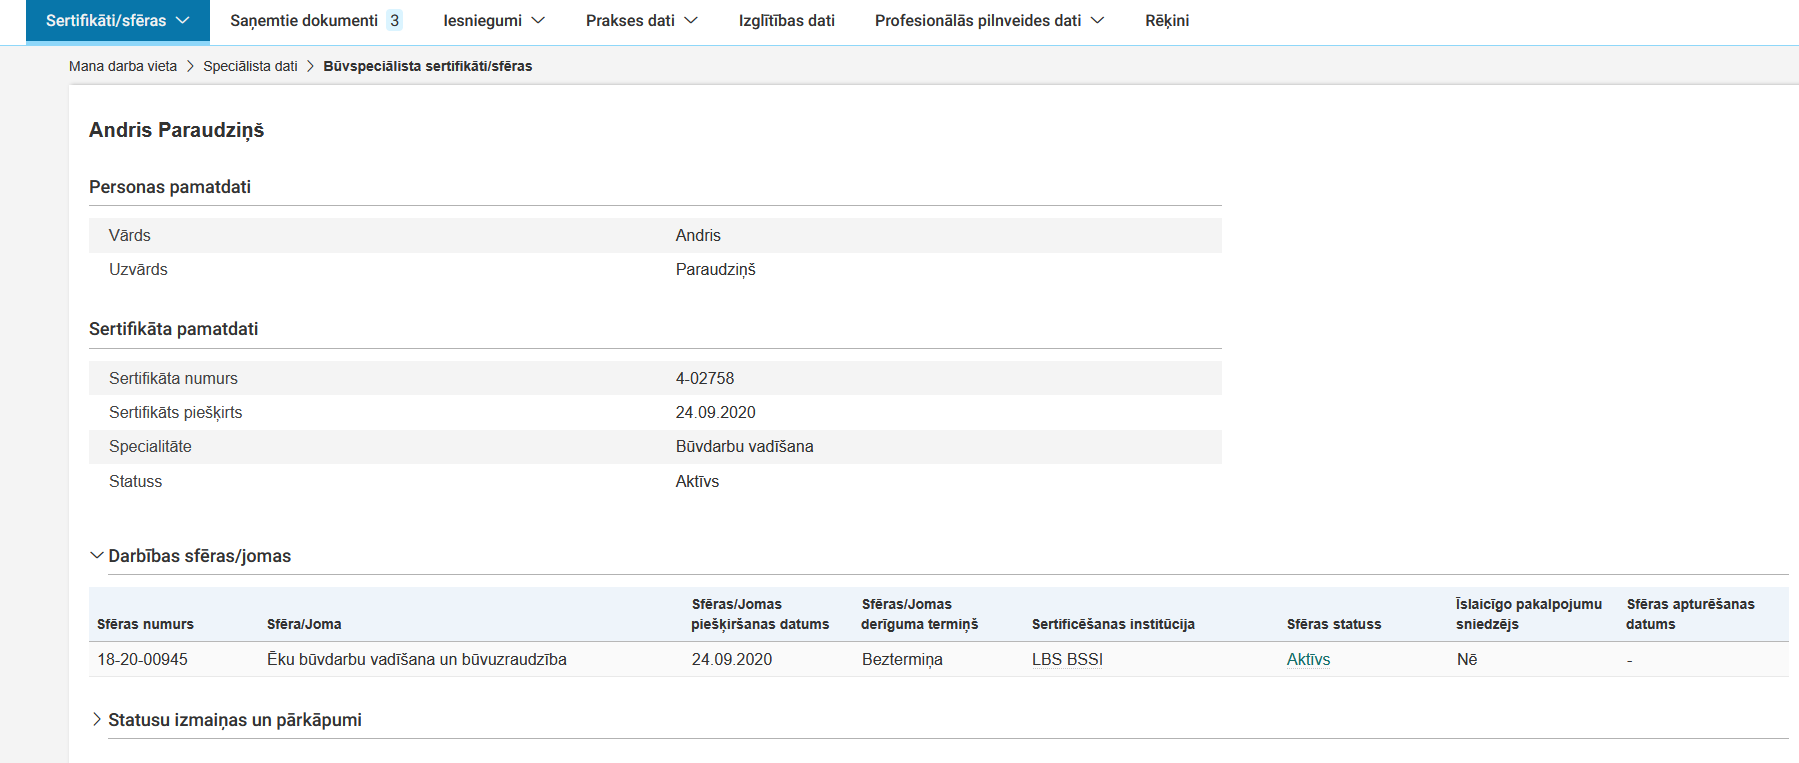Go to the Rēķini tab
The width and height of the screenshot is (1799, 763).
[1167, 21]
